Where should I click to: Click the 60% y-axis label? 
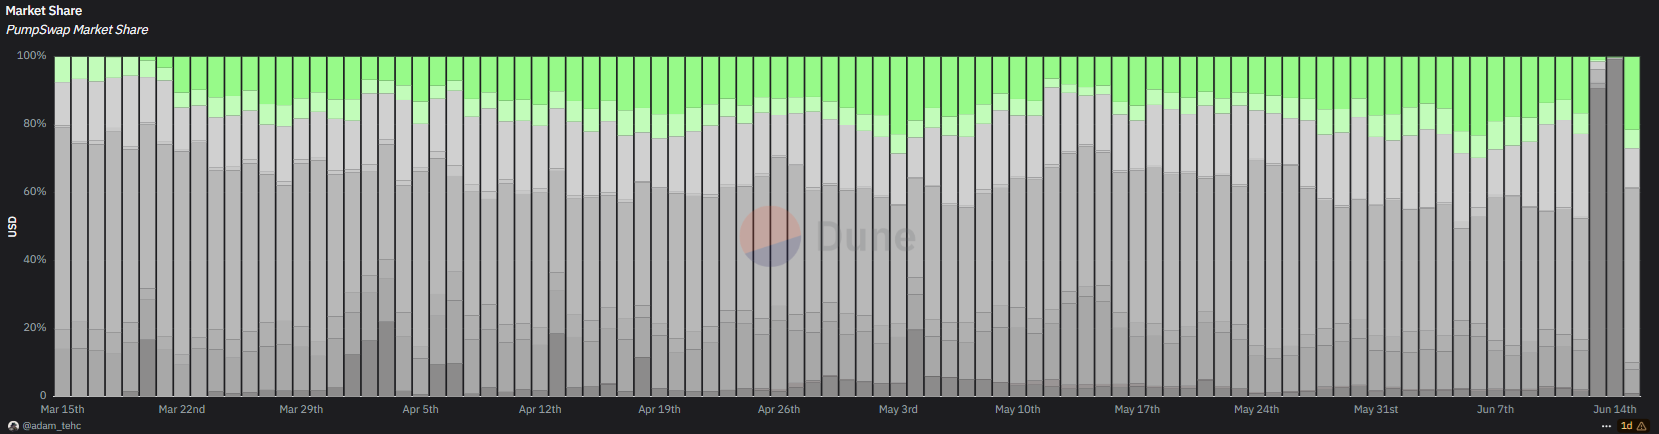click(x=35, y=192)
